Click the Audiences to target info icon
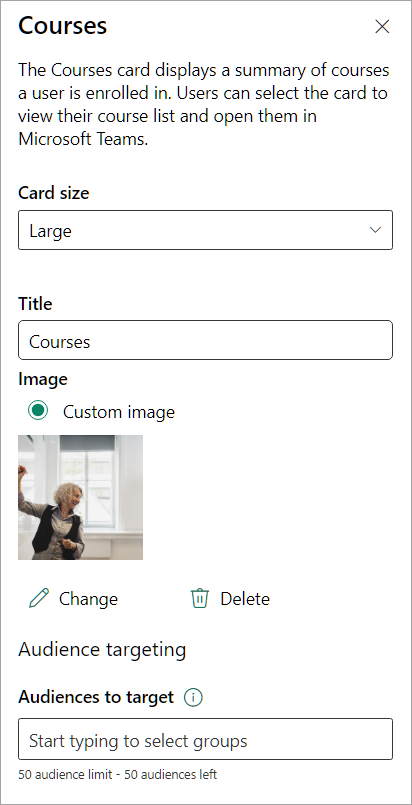412x805 pixels. coord(193,698)
